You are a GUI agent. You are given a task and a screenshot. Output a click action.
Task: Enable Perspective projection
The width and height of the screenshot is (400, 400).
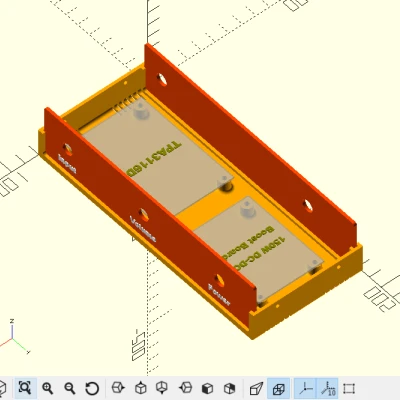pyautogui.click(x=256, y=388)
